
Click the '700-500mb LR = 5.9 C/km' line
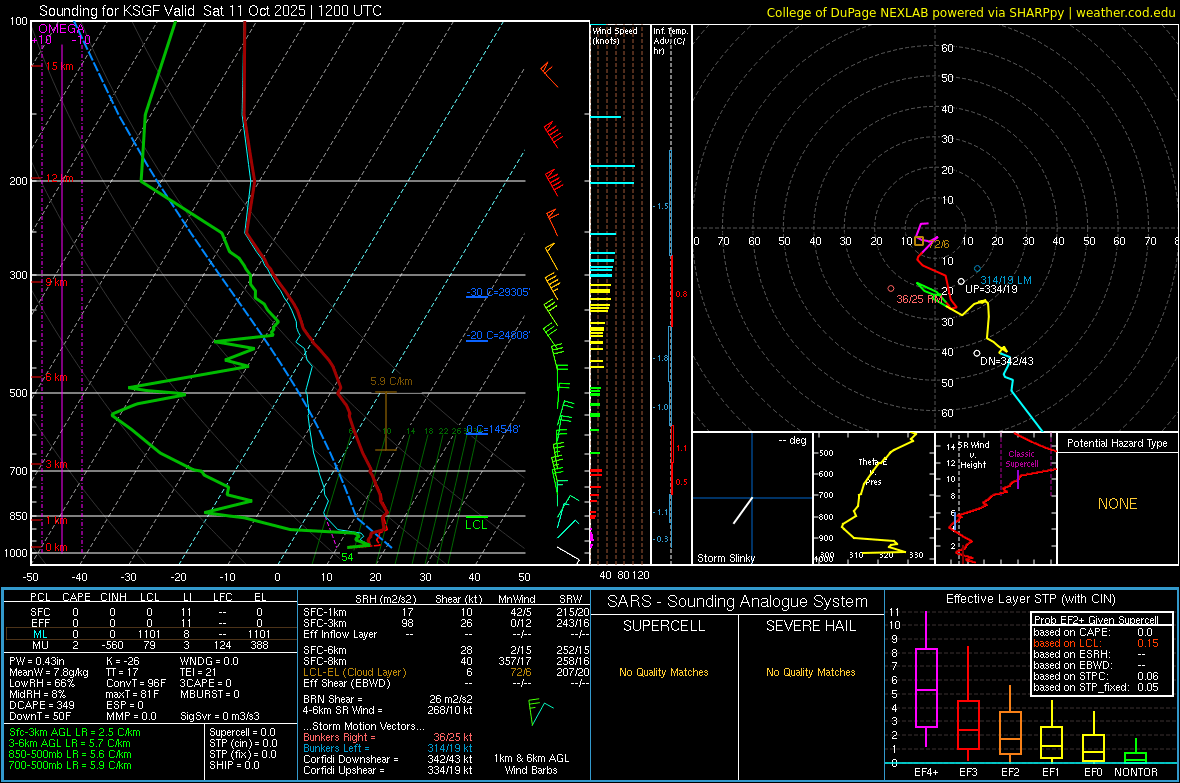click(x=70, y=765)
